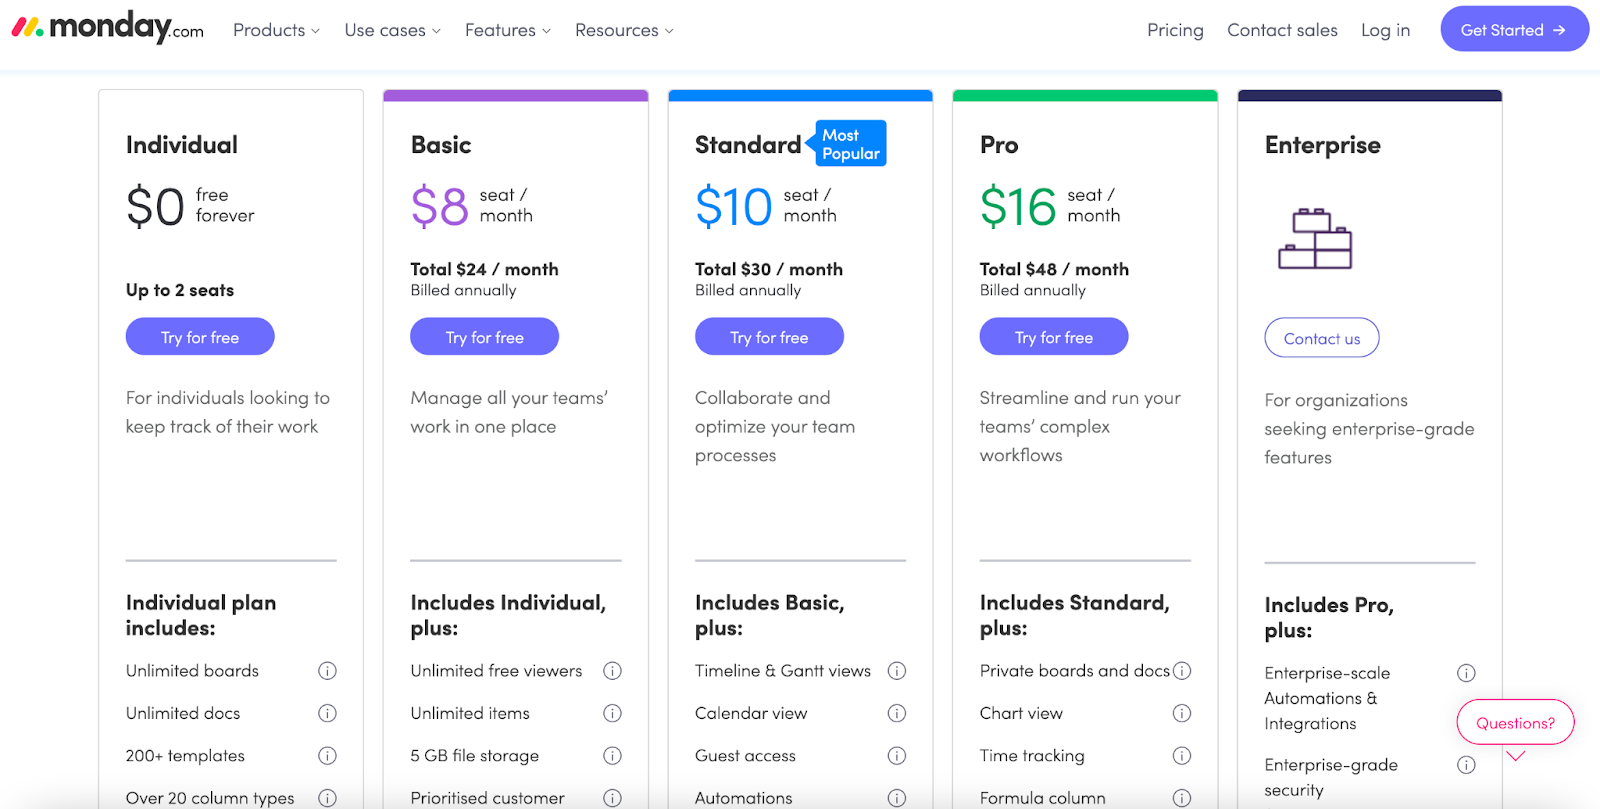
Task: Click info icon for Timeline & Gantt views
Action: pos(897,671)
